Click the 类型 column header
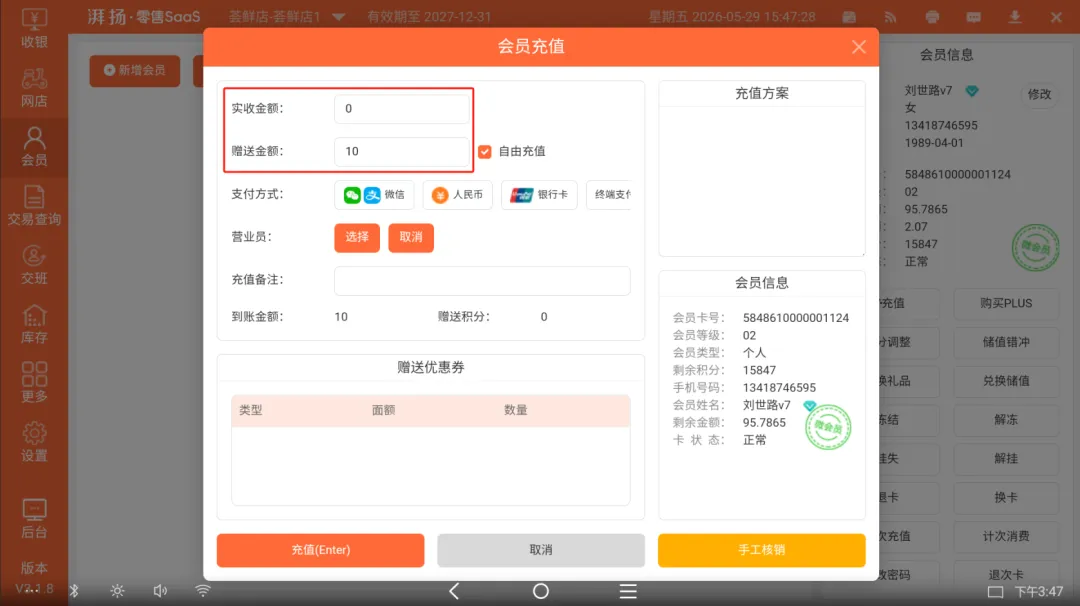This screenshot has height=606, width=1080. pyautogui.click(x=251, y=410)
